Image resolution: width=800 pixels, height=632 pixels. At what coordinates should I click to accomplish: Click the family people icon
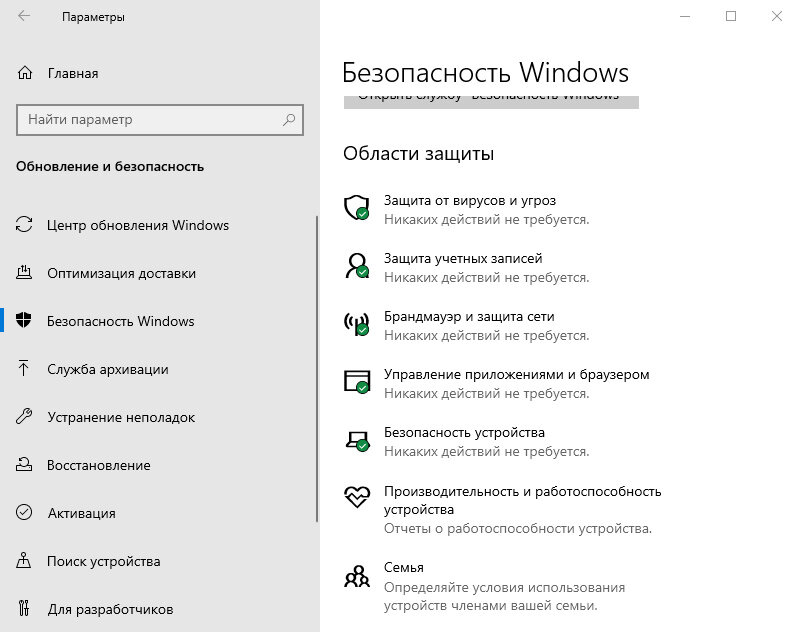coord(357,576)
